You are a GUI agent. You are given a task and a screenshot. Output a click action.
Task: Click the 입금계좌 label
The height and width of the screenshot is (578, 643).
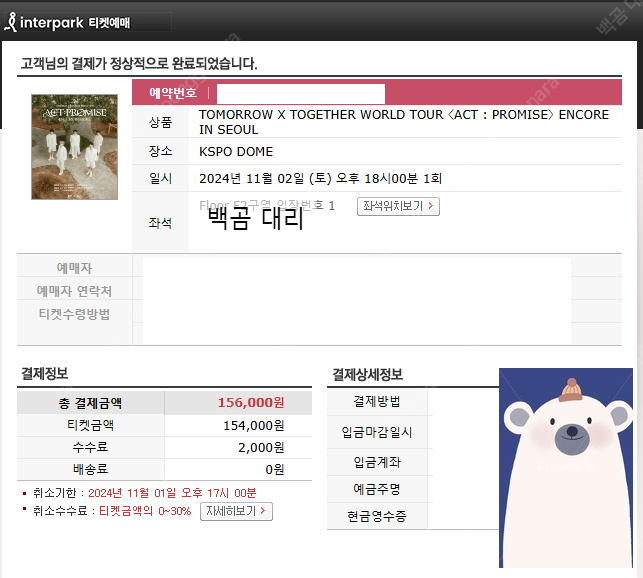[x=377, y=462]
